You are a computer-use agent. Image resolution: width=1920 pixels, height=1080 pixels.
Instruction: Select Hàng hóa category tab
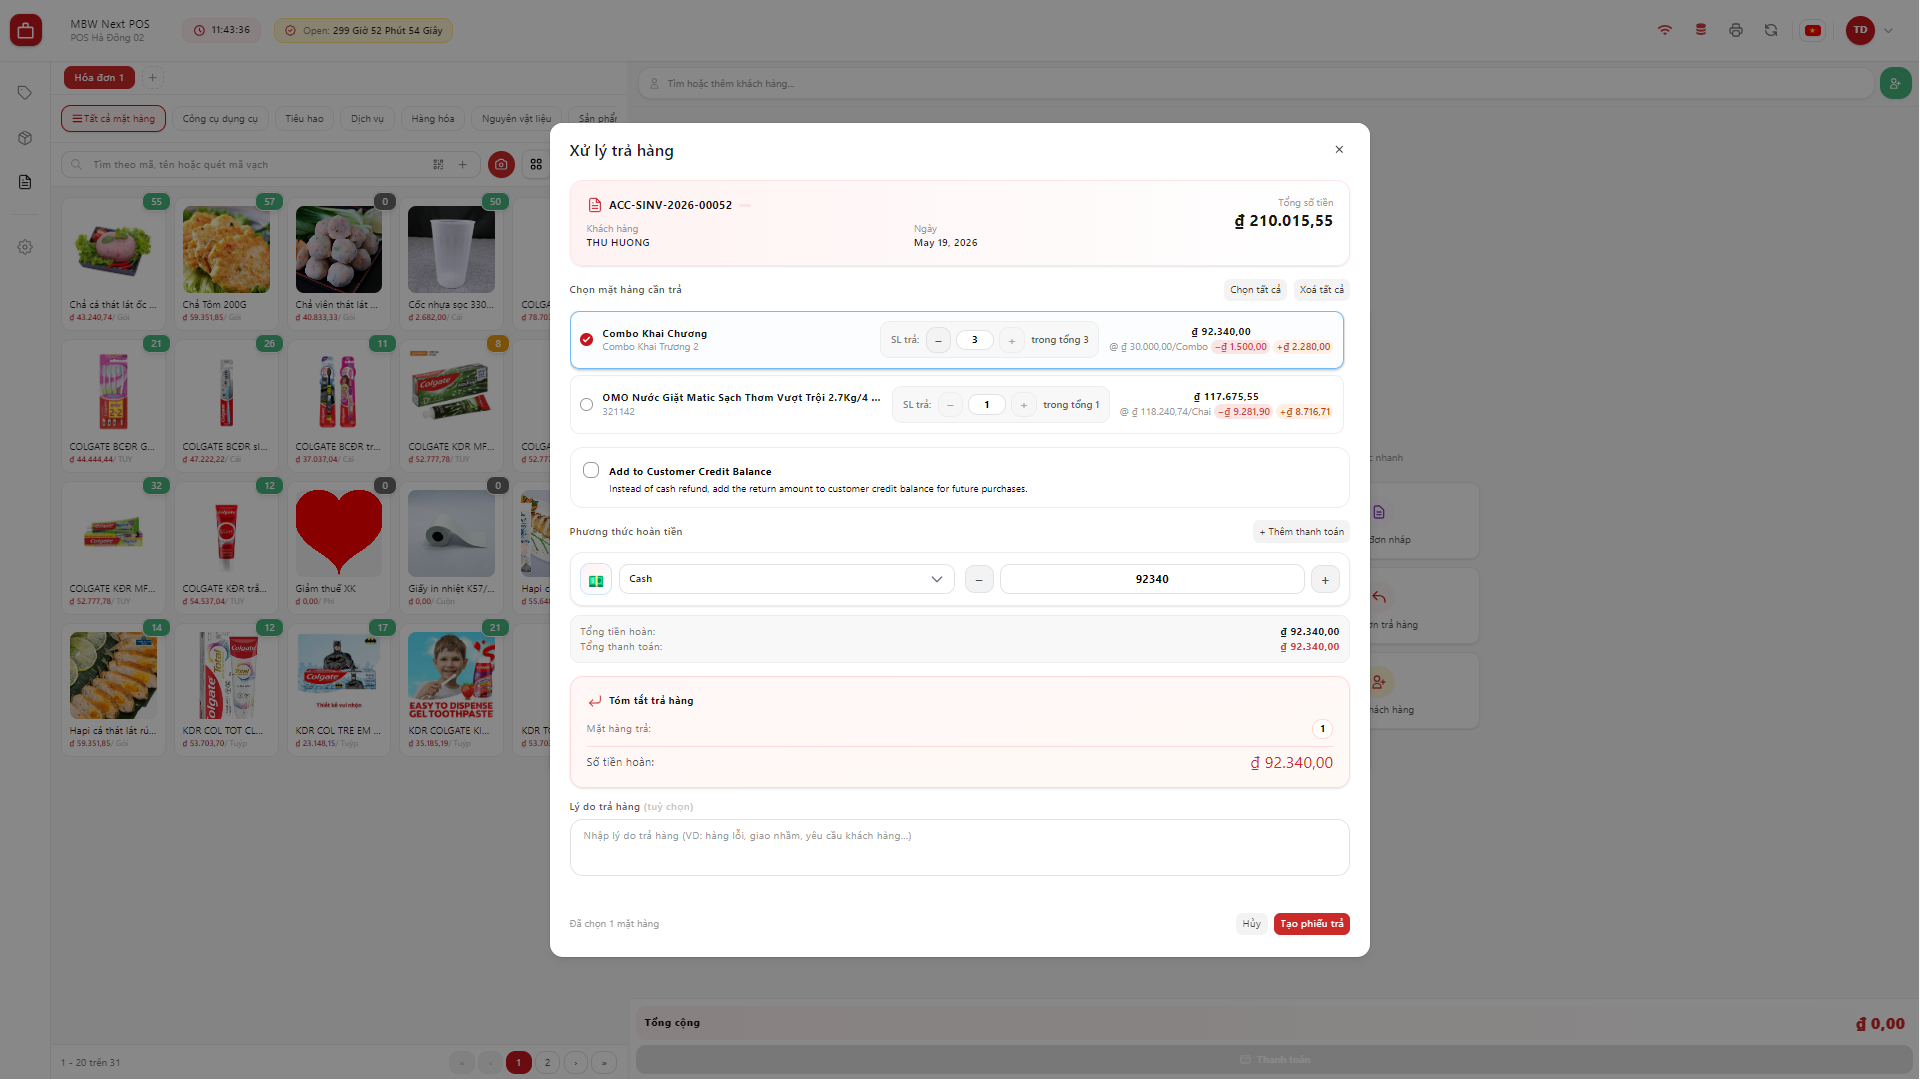pyautogui.click(x=433, y=119)
